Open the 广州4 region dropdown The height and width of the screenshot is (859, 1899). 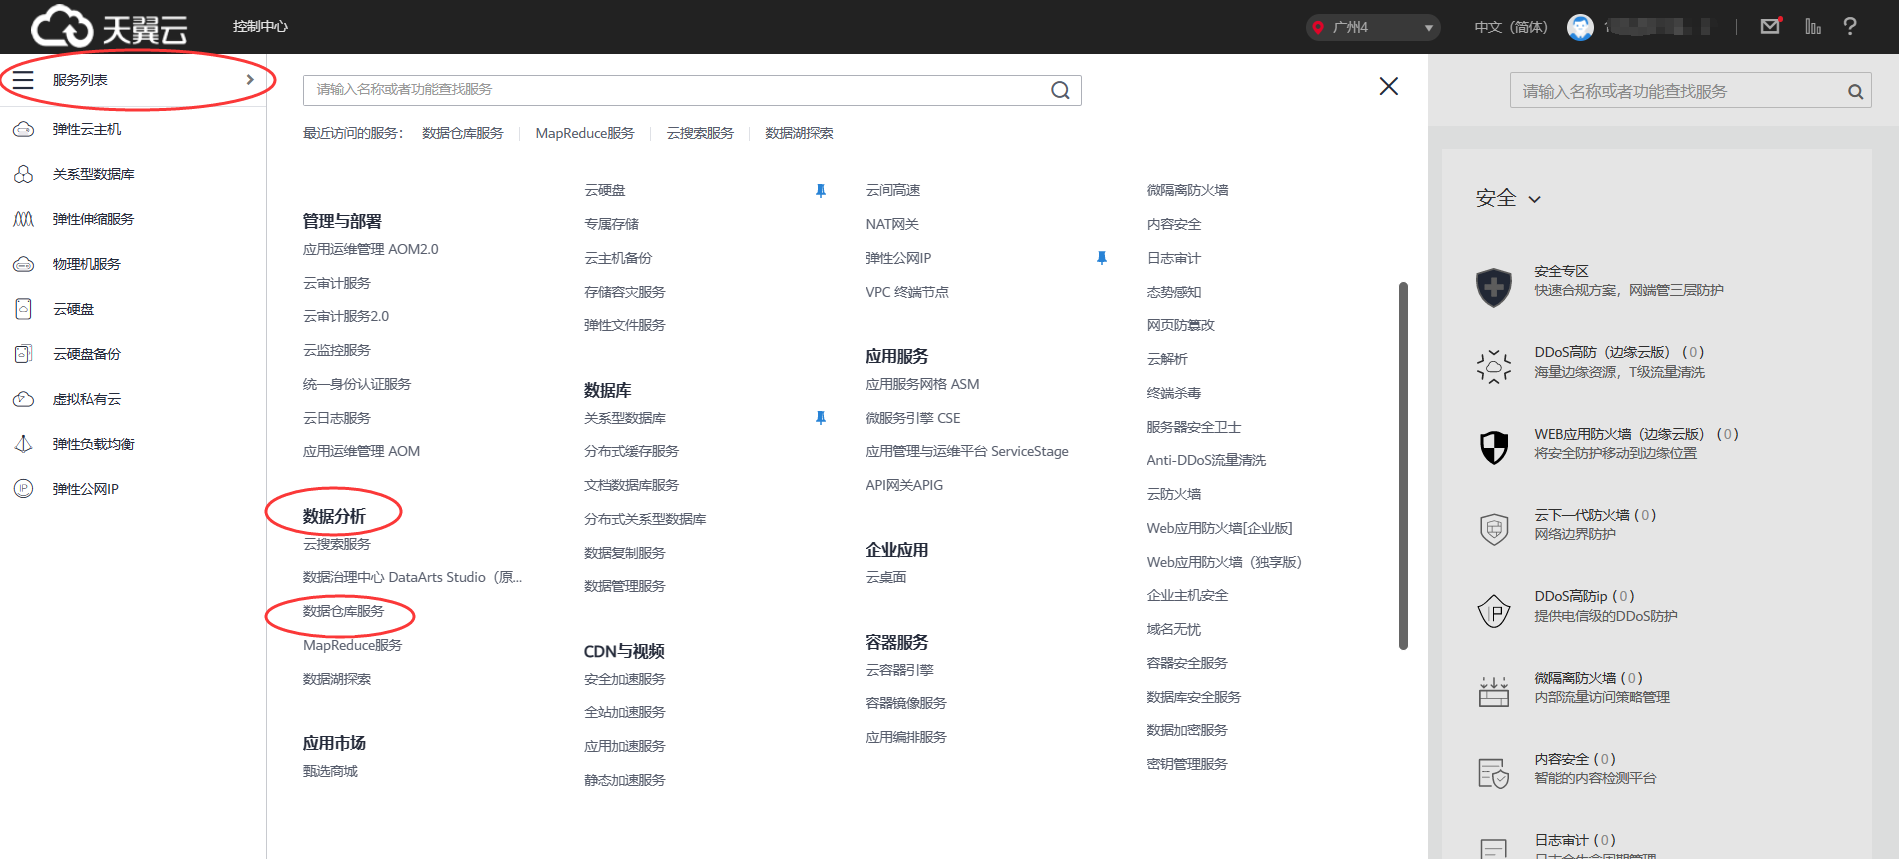(x=1373, y=27)
